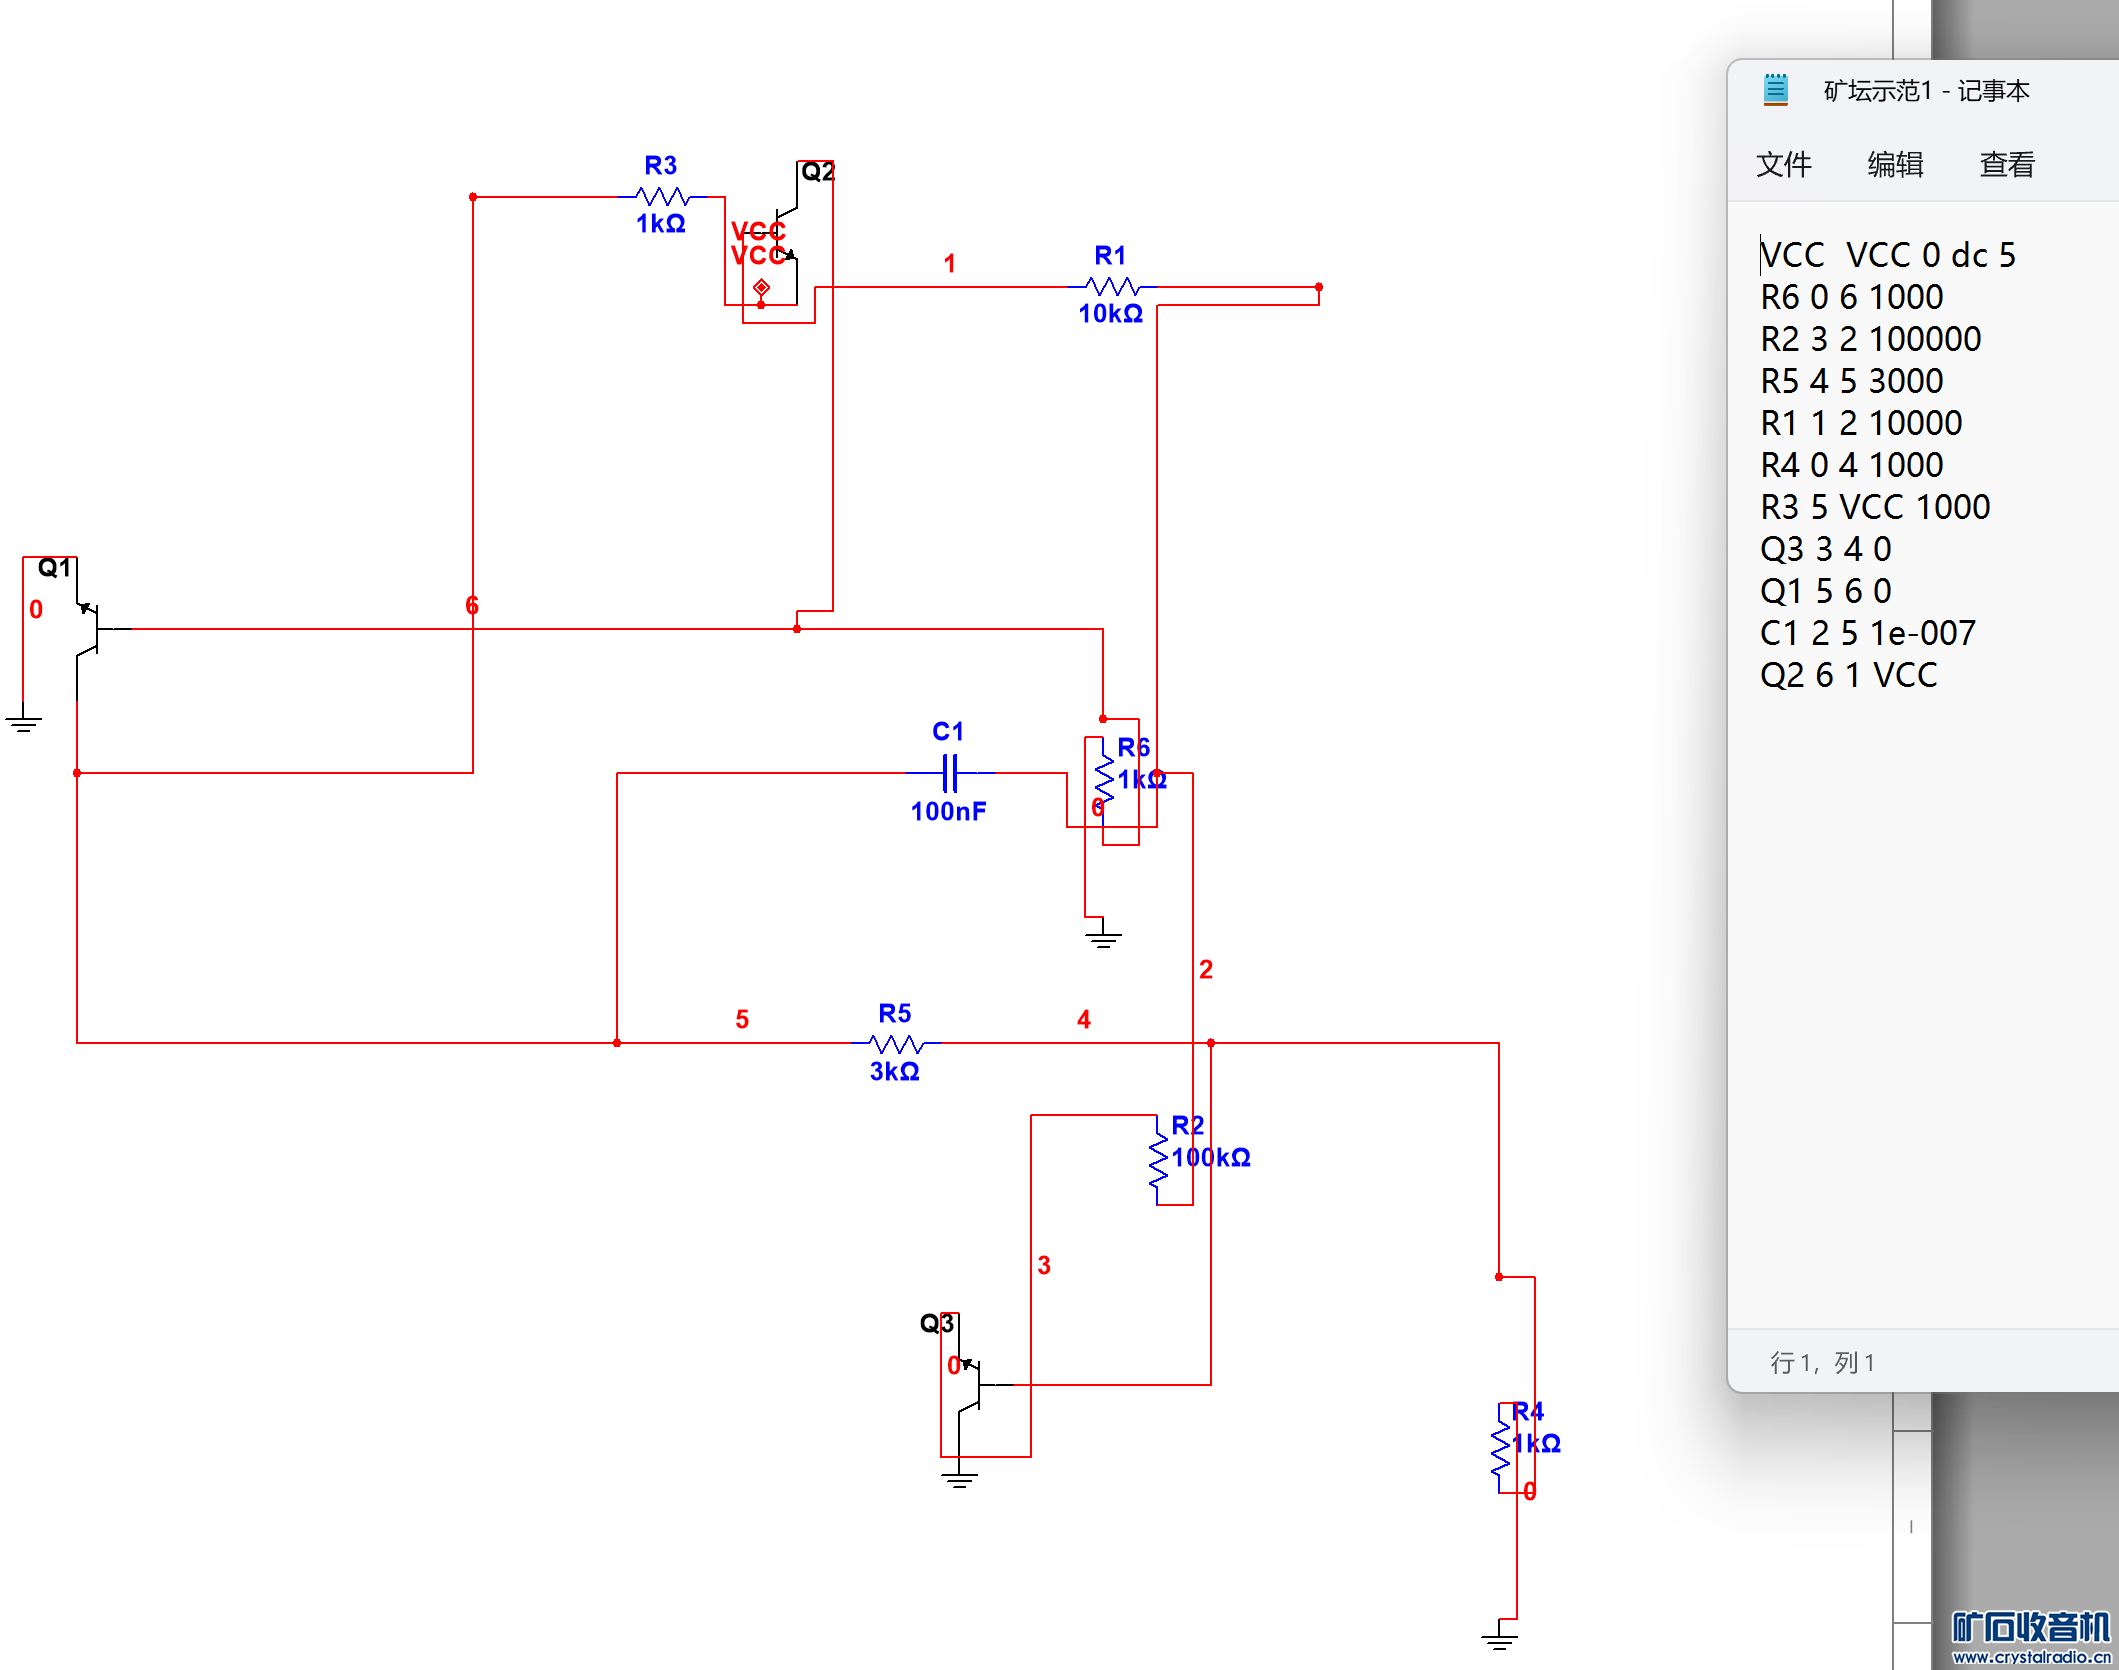Click net label 5 left of R5
2119x1670 pixels.
click(x=742, y=1019)
